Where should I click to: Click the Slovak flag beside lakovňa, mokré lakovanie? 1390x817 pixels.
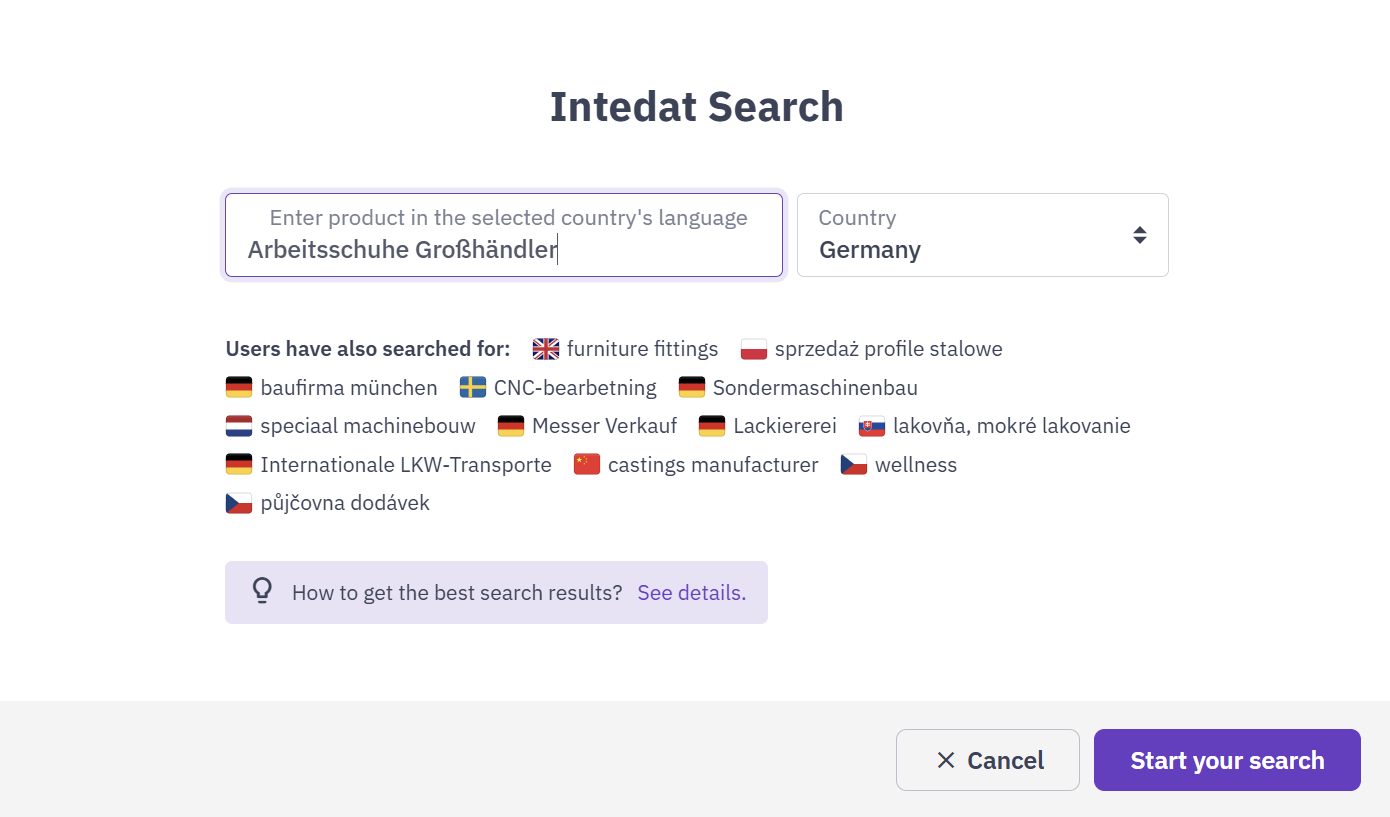[x=872, y=426]
